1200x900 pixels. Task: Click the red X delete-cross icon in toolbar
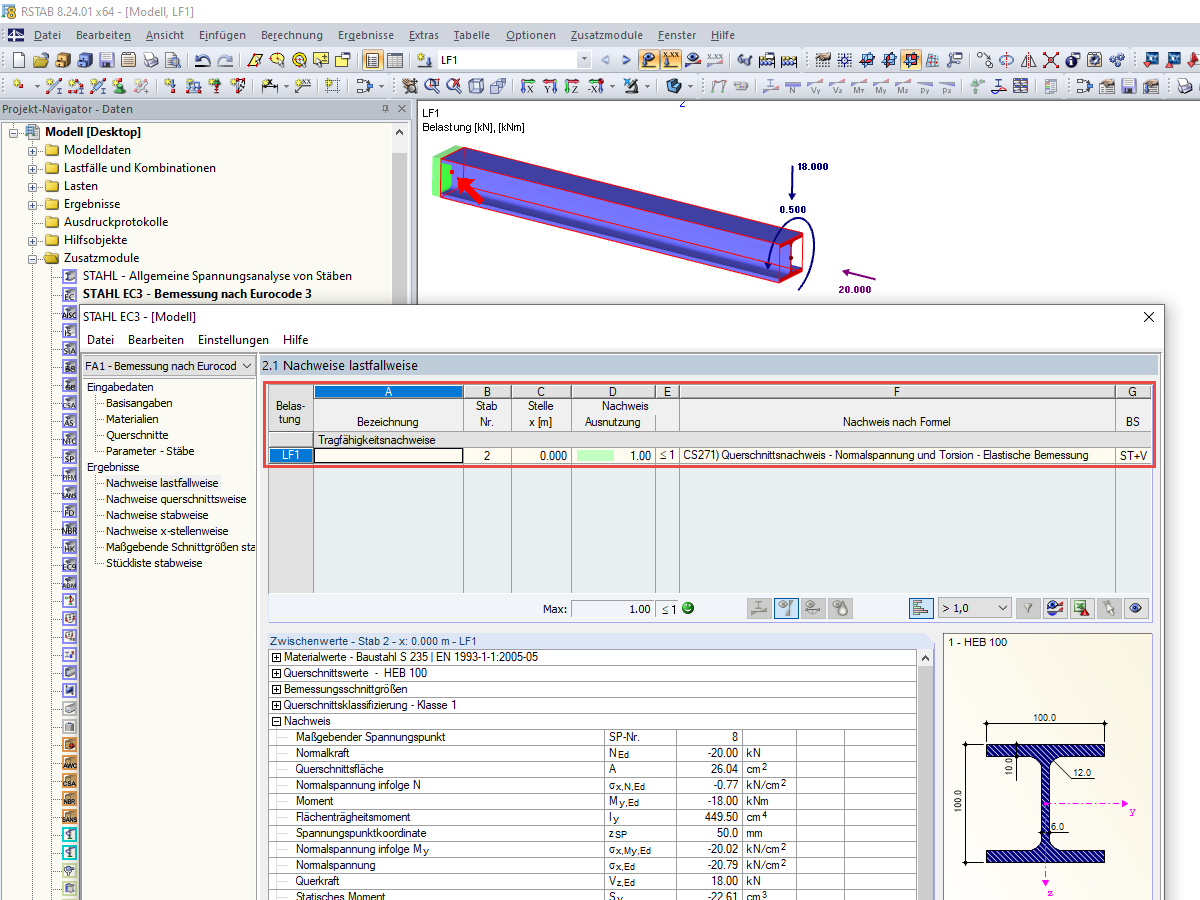(1051, 60)
